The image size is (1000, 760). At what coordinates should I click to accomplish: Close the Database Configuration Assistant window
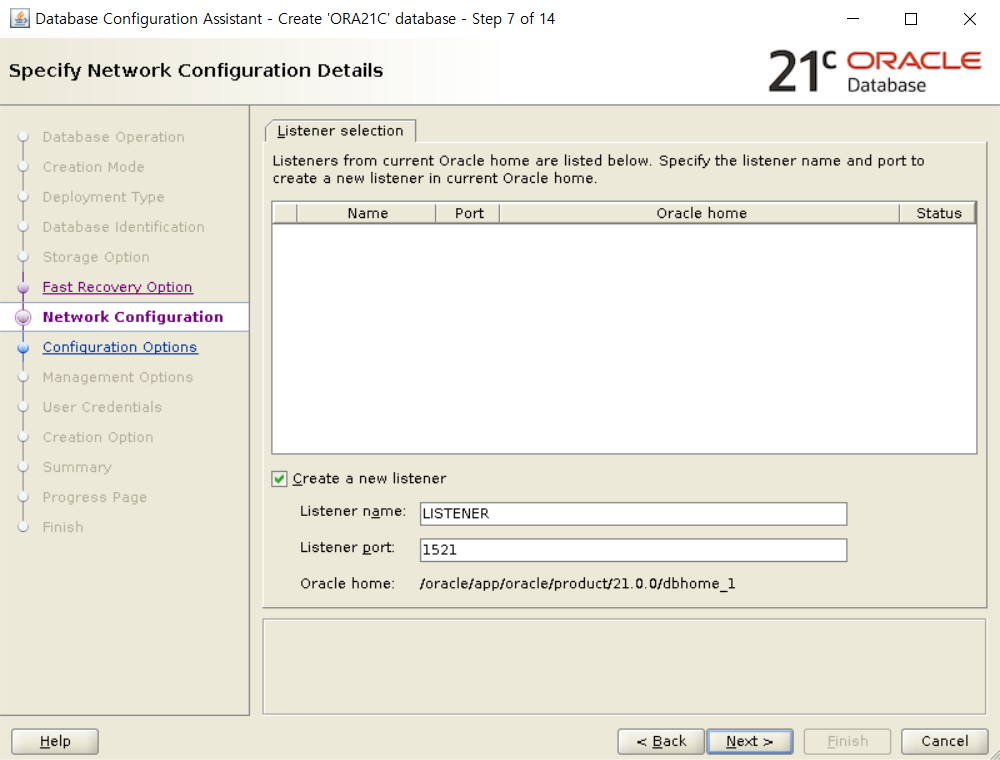pyautogui.click(x=969, y=18)
